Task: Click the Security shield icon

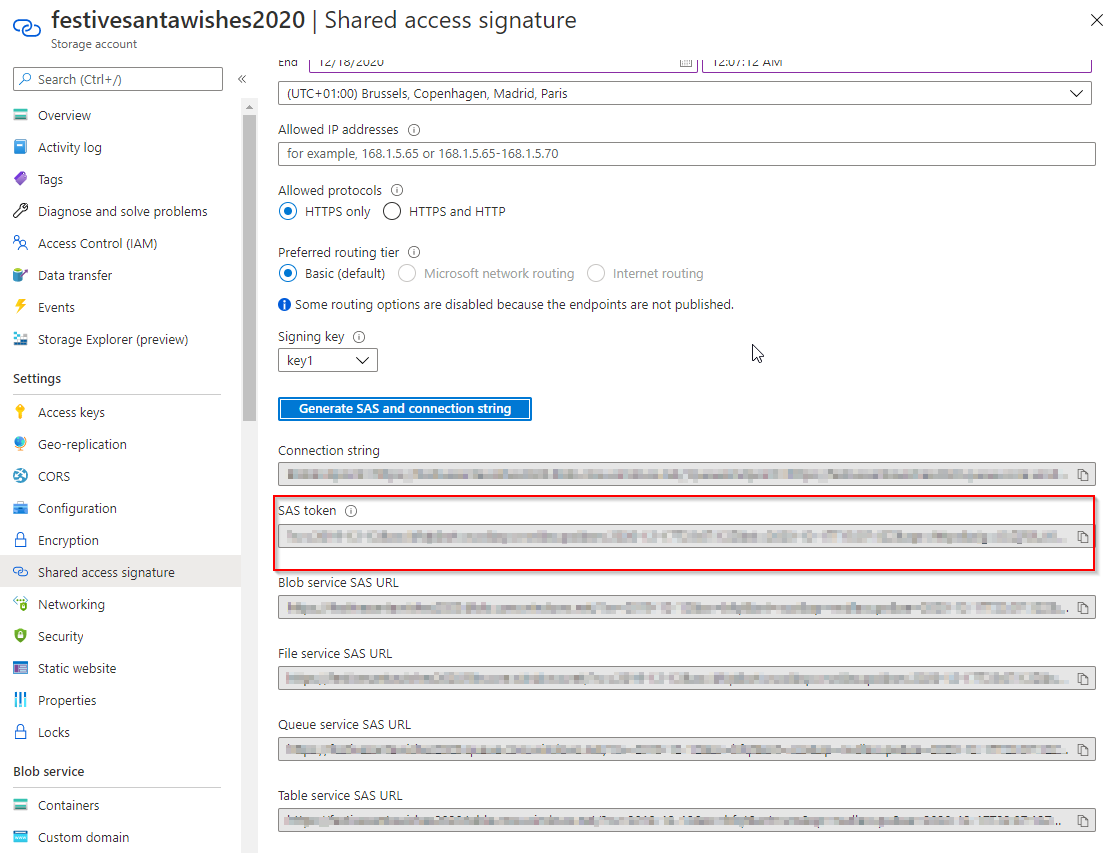Action: pyautogui.click(x=20, y=636)
